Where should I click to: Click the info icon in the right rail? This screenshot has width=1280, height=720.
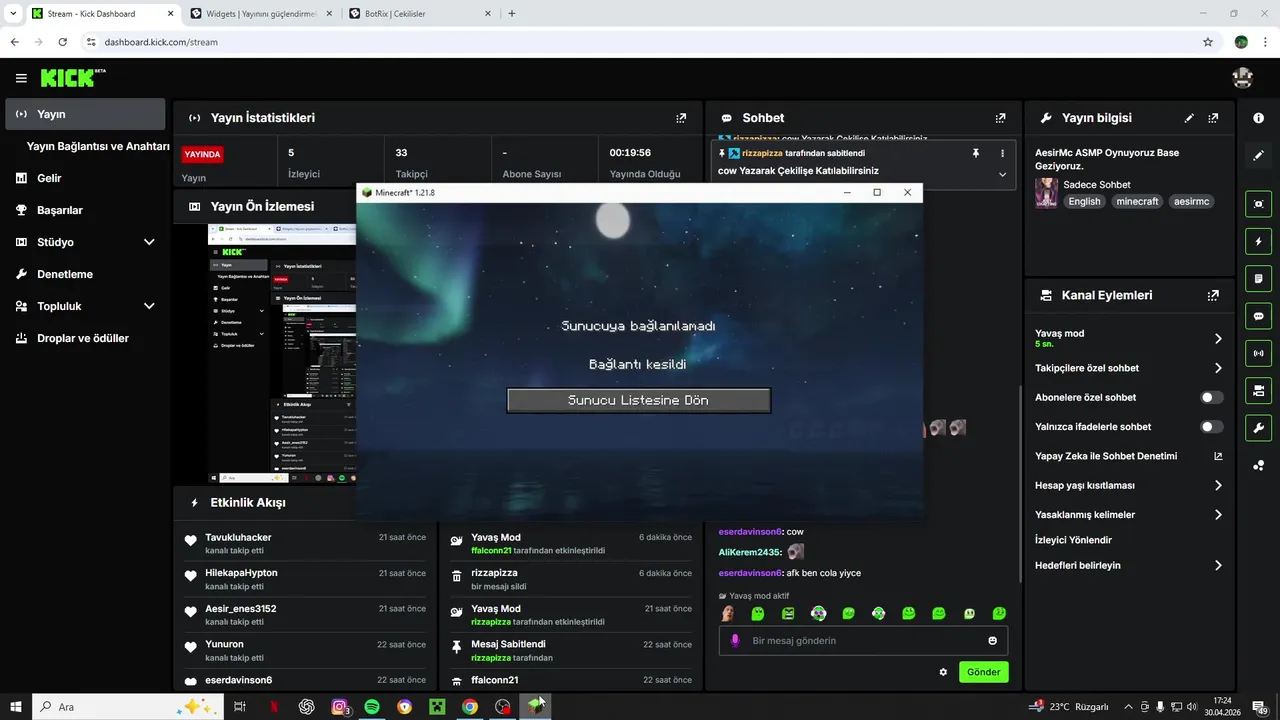coord(1258,118)
